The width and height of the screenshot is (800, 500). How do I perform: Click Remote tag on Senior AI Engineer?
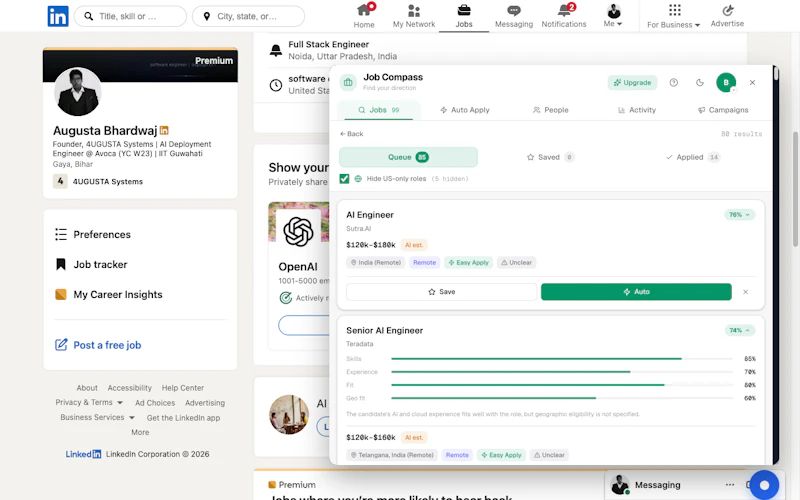[457, 455]
